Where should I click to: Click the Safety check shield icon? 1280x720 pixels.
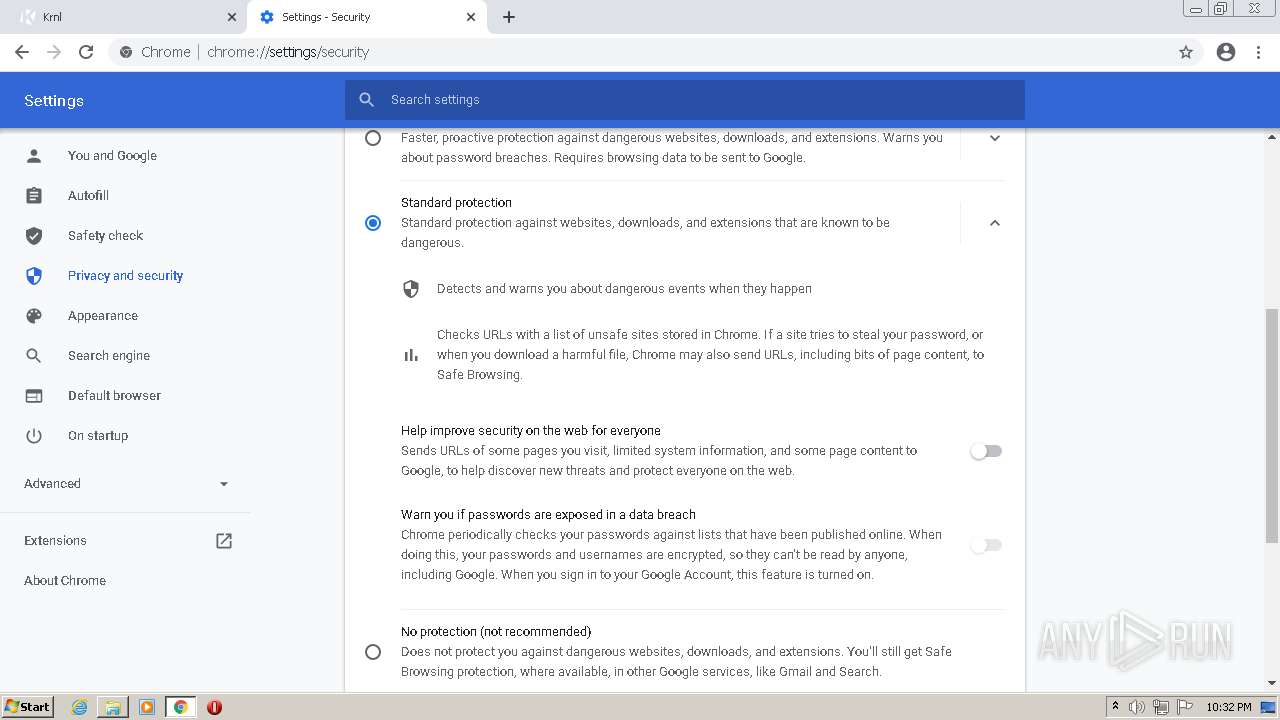34,236
